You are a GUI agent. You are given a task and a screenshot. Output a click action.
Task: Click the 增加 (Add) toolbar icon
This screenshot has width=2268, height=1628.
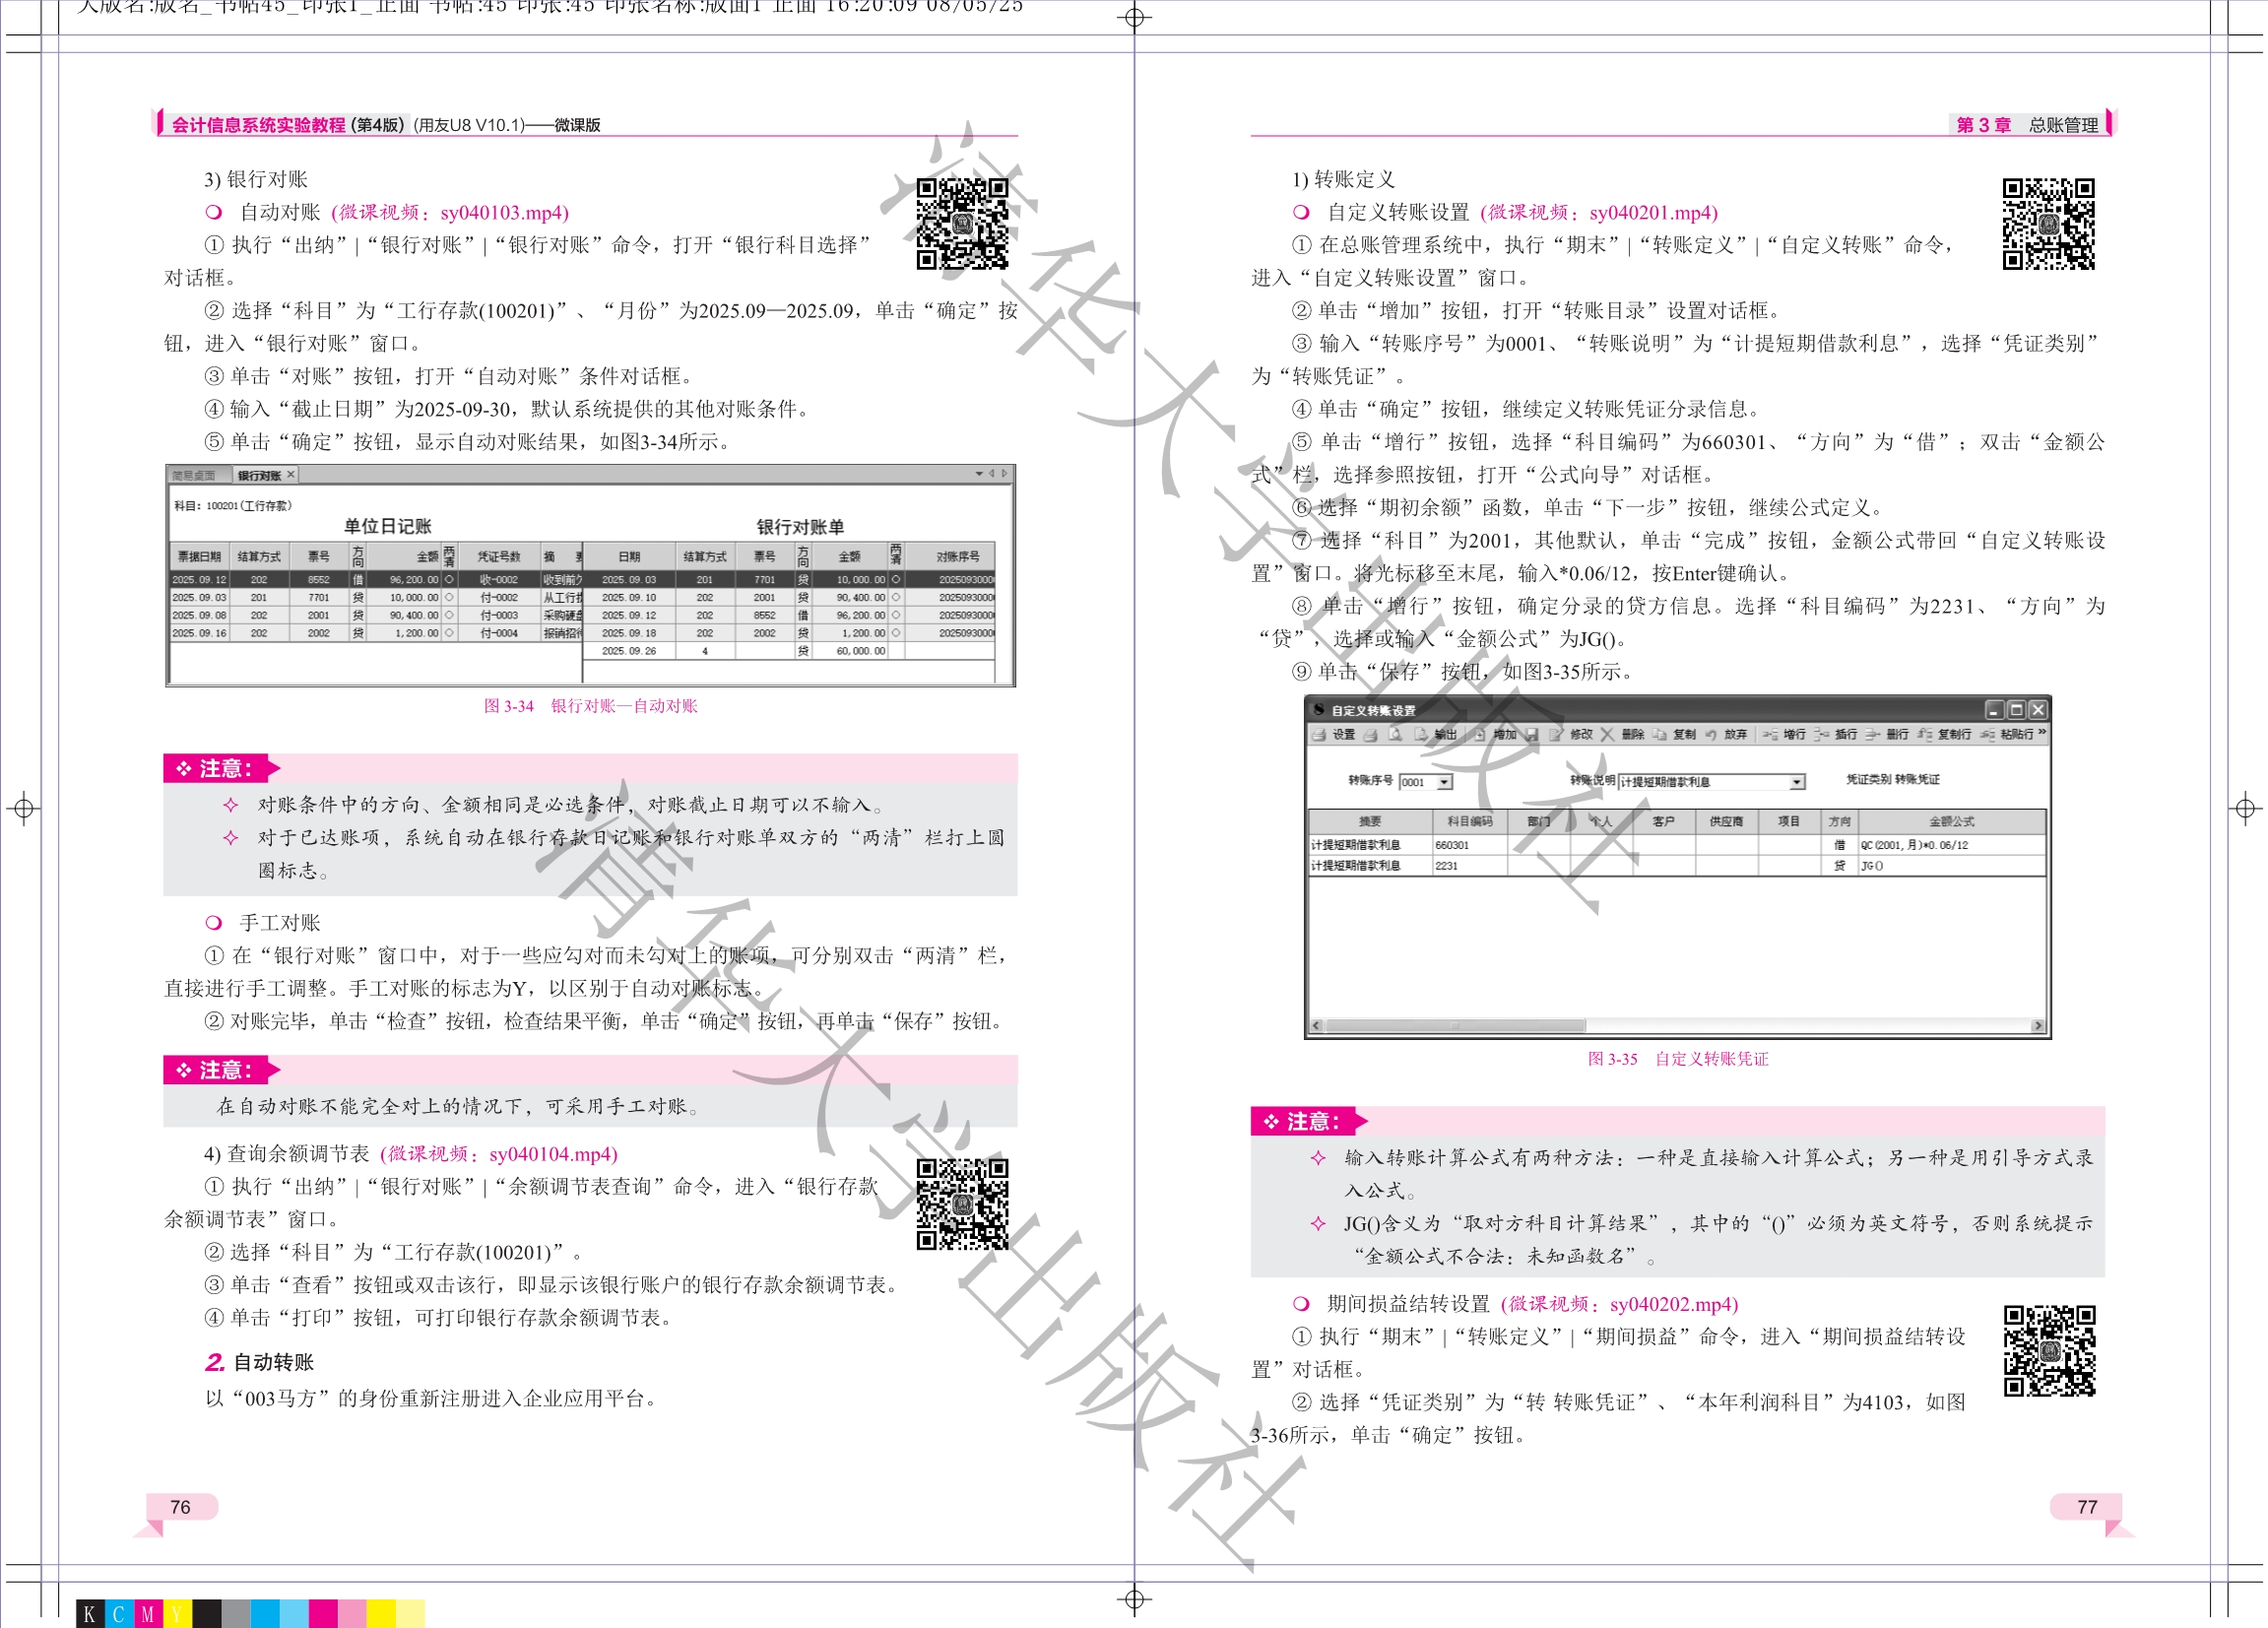(1480, 734)
